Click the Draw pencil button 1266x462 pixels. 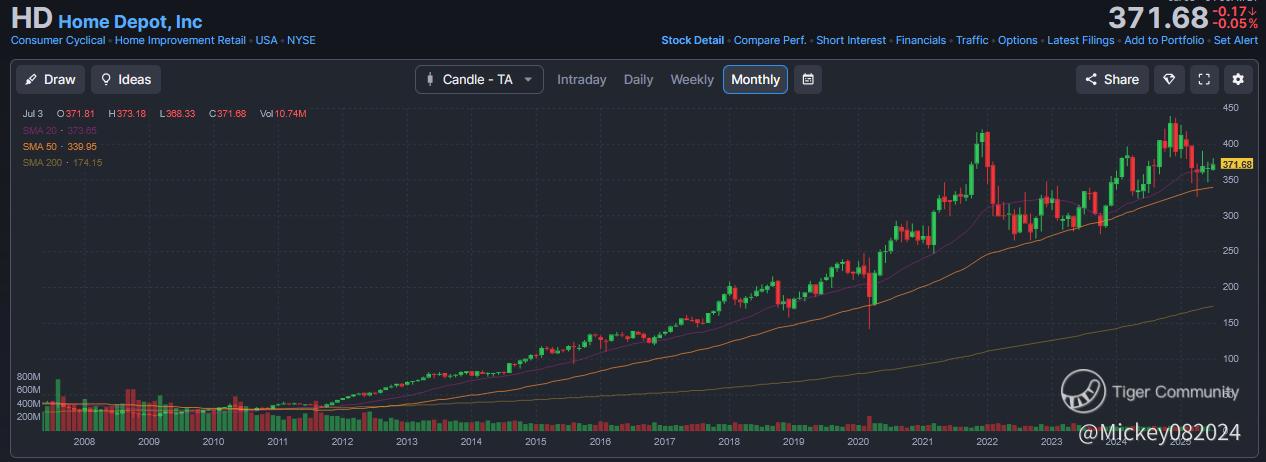(51, 79)
